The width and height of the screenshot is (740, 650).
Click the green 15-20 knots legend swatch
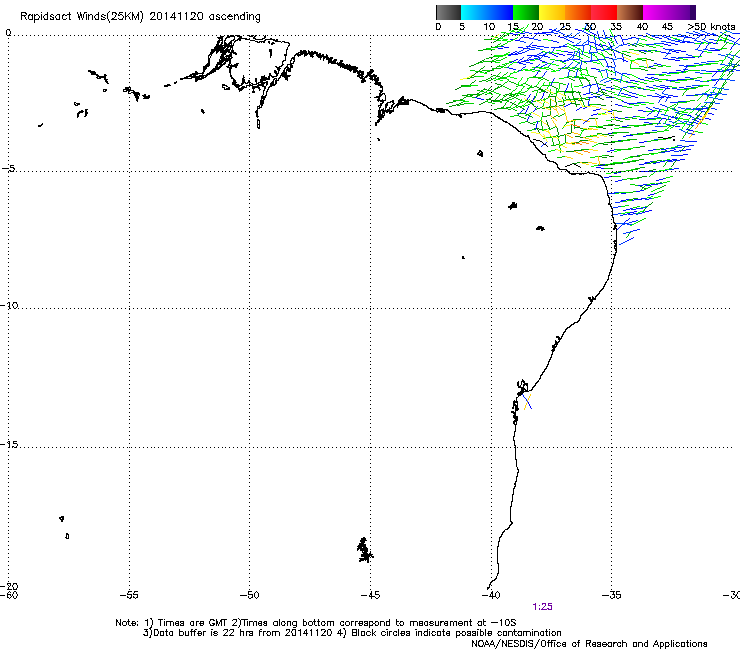click(526, 12)
